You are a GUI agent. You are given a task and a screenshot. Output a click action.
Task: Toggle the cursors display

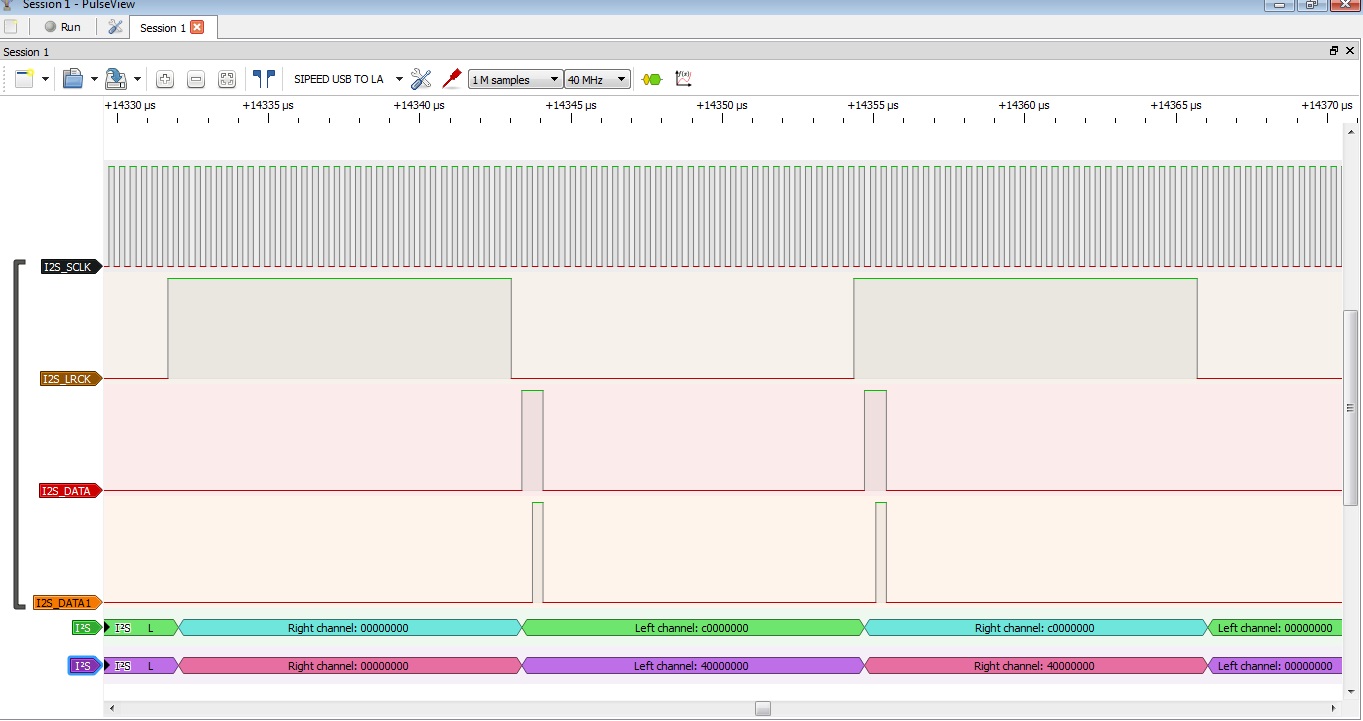click(x=264, y=78)
